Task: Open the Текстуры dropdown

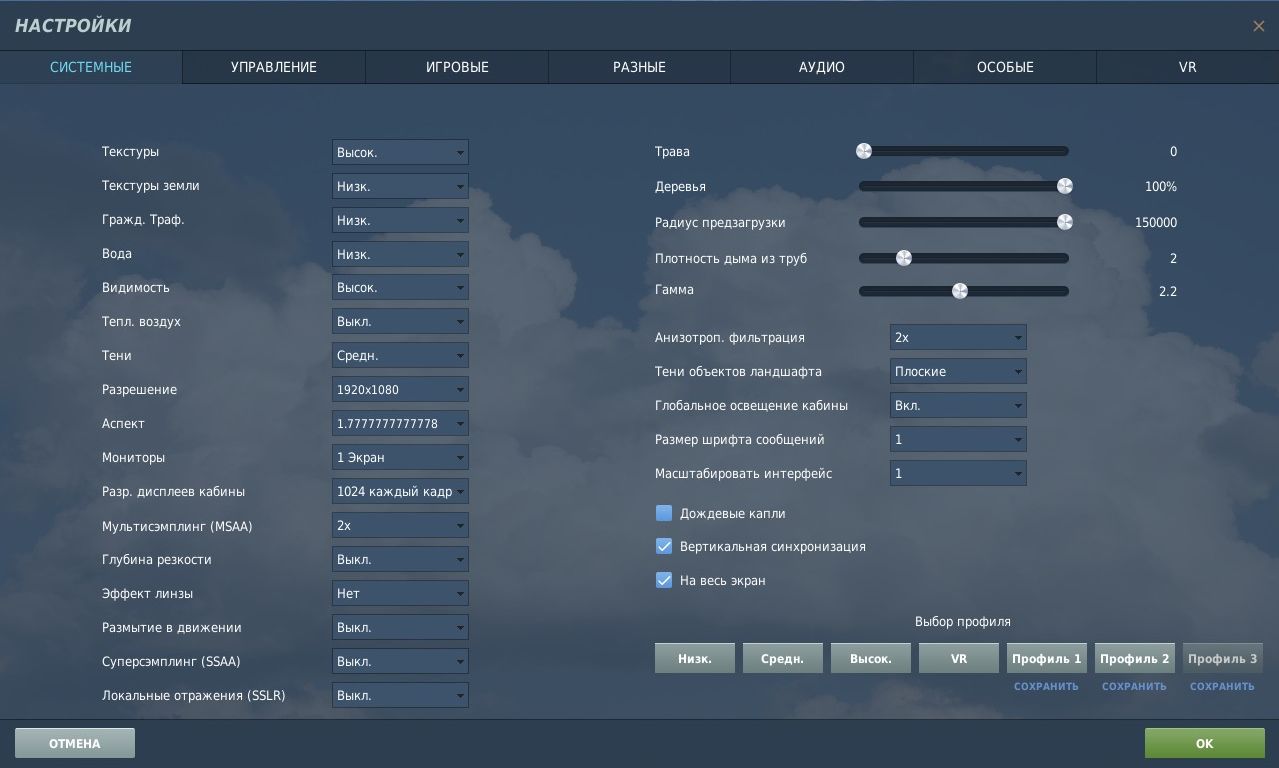Action: [400, 152]
